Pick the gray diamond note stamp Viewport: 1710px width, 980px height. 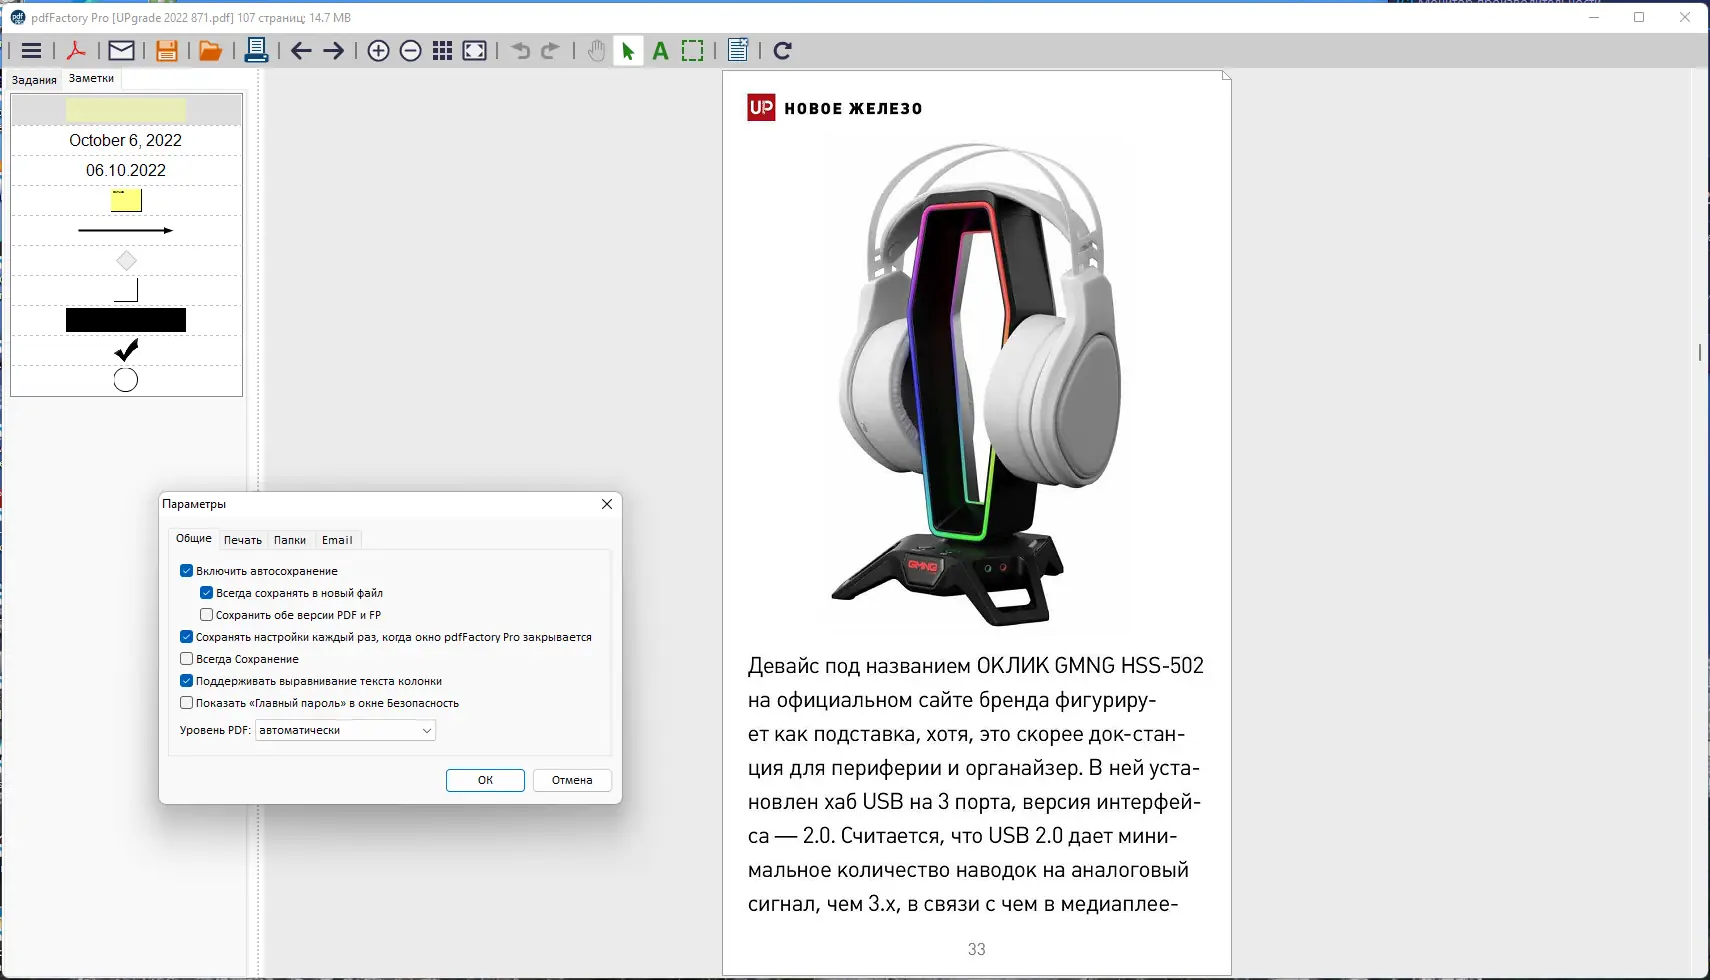[x=126, y=261]
